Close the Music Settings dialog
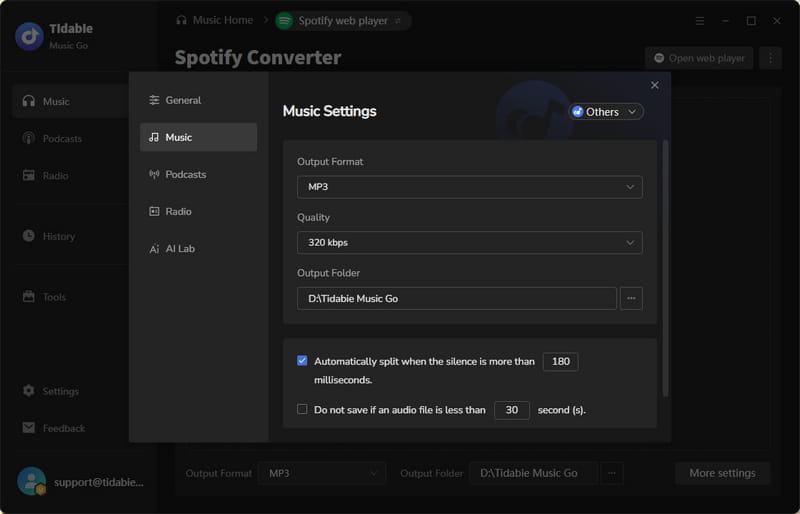Viewport: 800px width, 514px height. pos(655,85)
